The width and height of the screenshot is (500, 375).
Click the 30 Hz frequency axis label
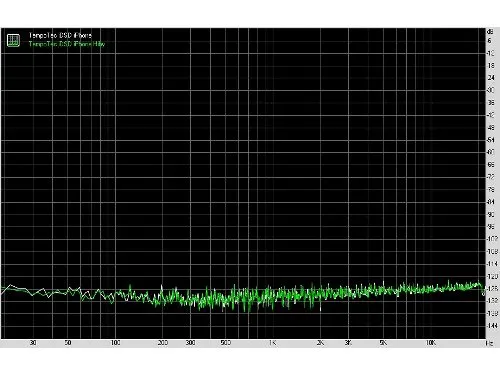click(x=33, y=343)
